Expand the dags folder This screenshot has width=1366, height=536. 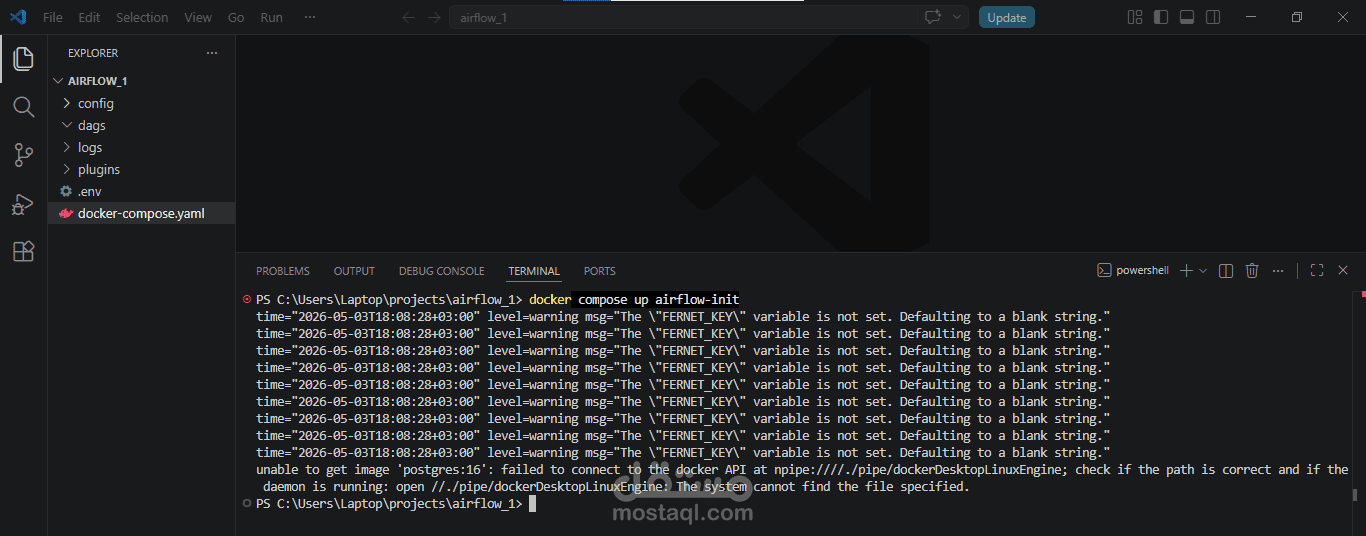(141, 125)
